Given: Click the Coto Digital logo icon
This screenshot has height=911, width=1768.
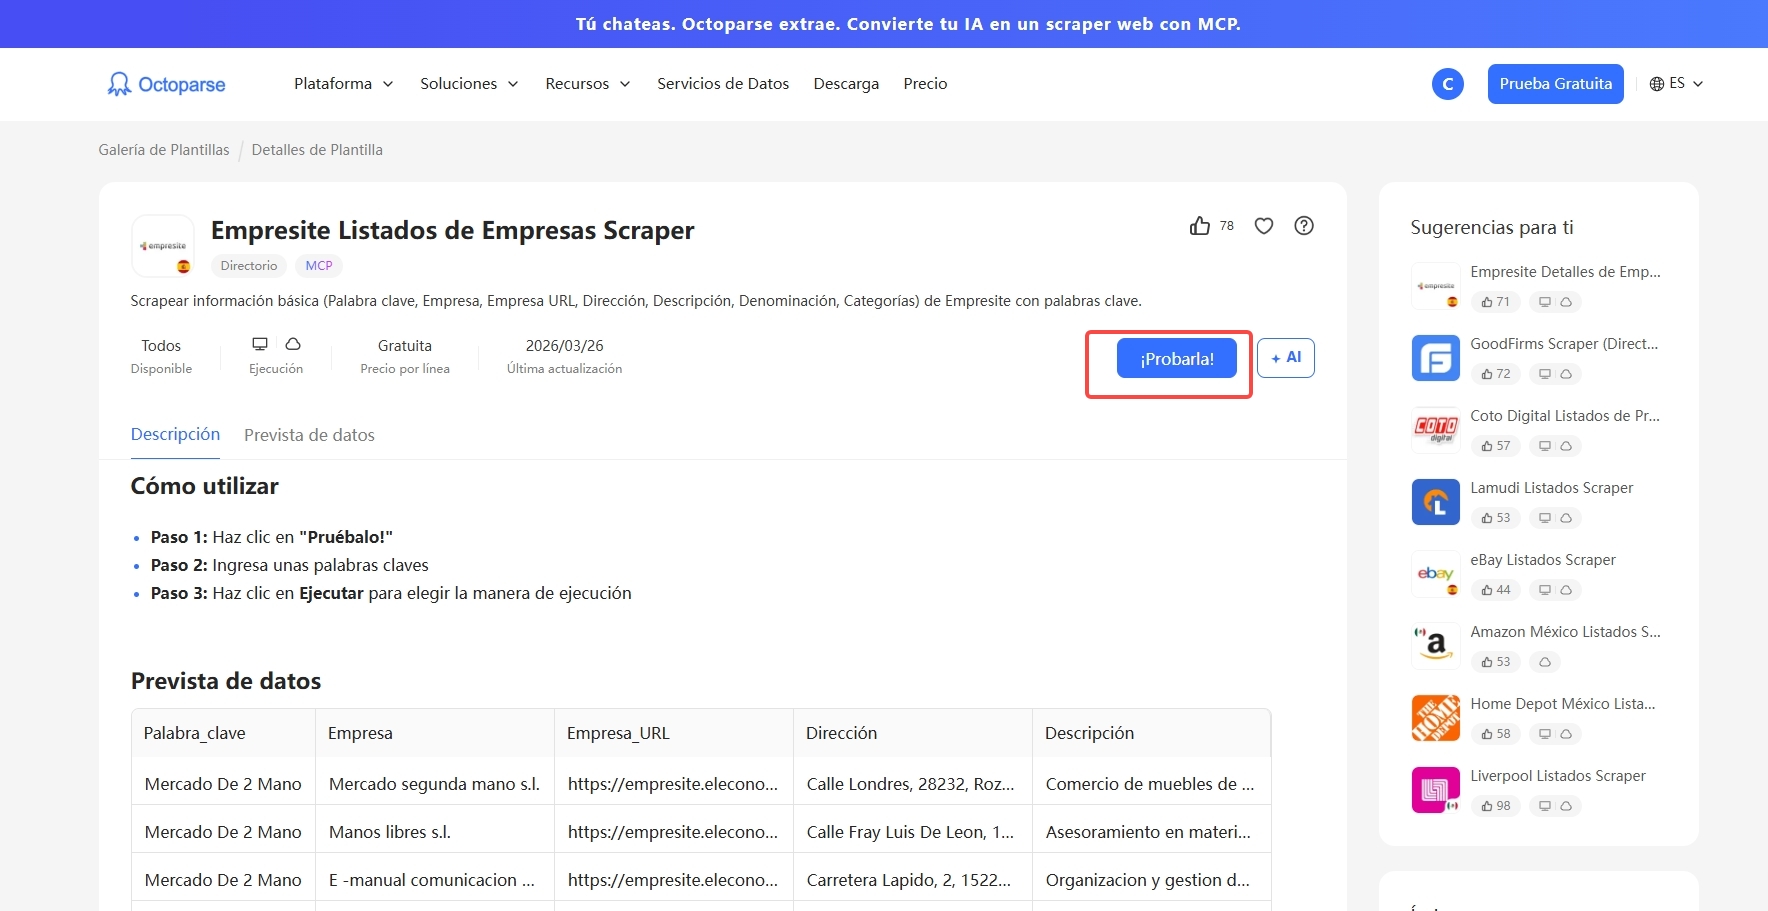Looking at the screenshot, I should click(x=1436, y=430).
